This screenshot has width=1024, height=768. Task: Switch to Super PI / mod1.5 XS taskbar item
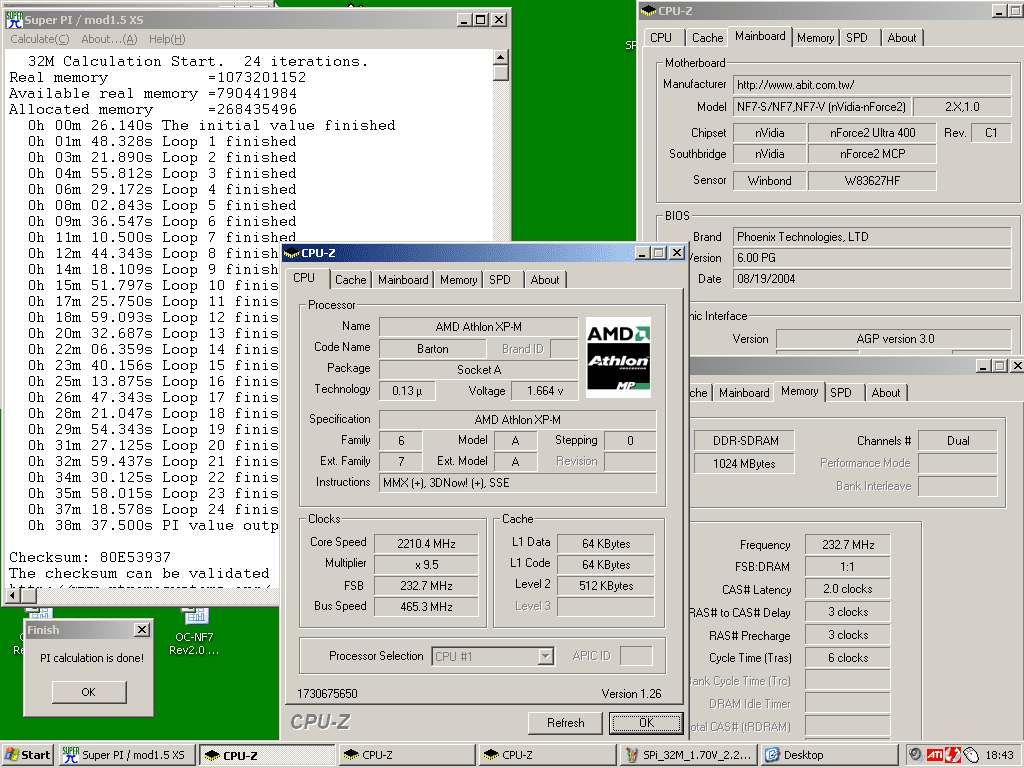pos(127,755)
